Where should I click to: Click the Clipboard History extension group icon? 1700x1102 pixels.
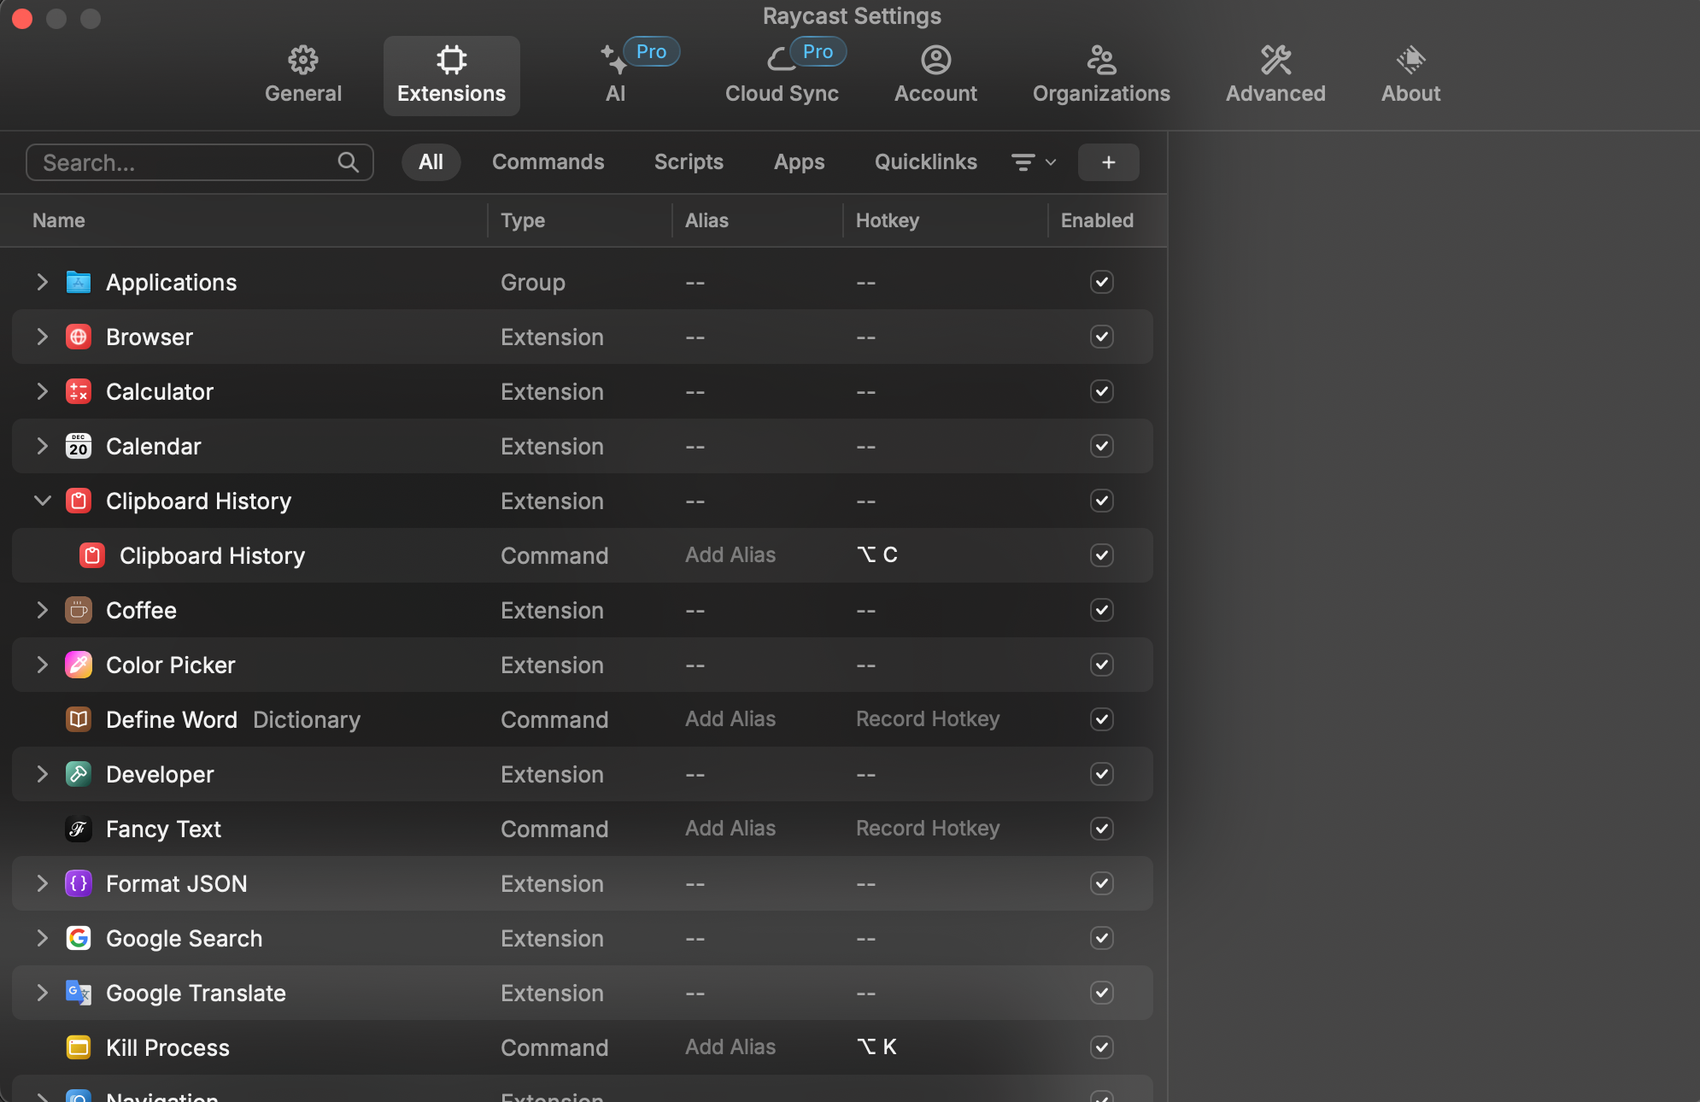(x=78, y=501)
